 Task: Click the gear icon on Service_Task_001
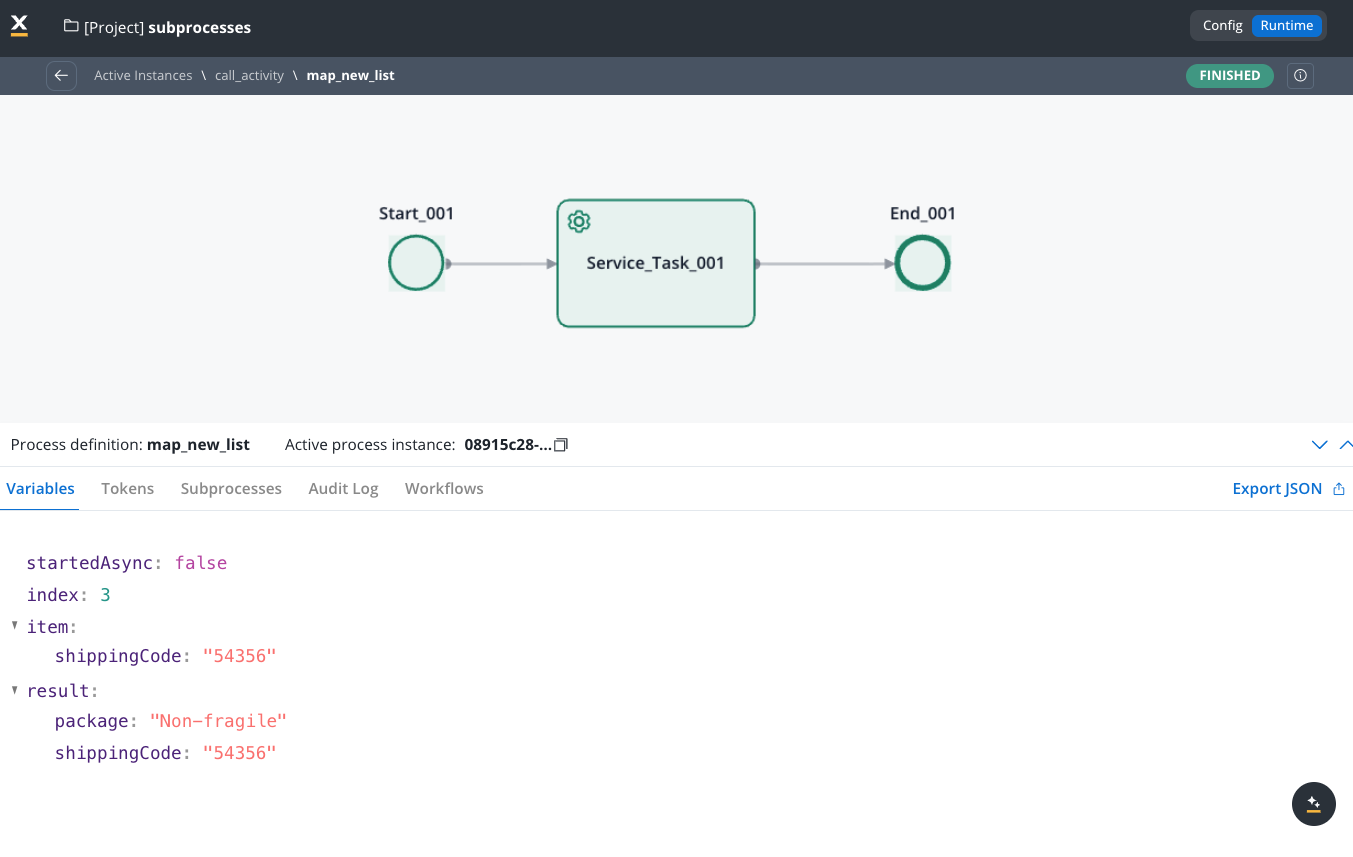[x=578, y=222]
